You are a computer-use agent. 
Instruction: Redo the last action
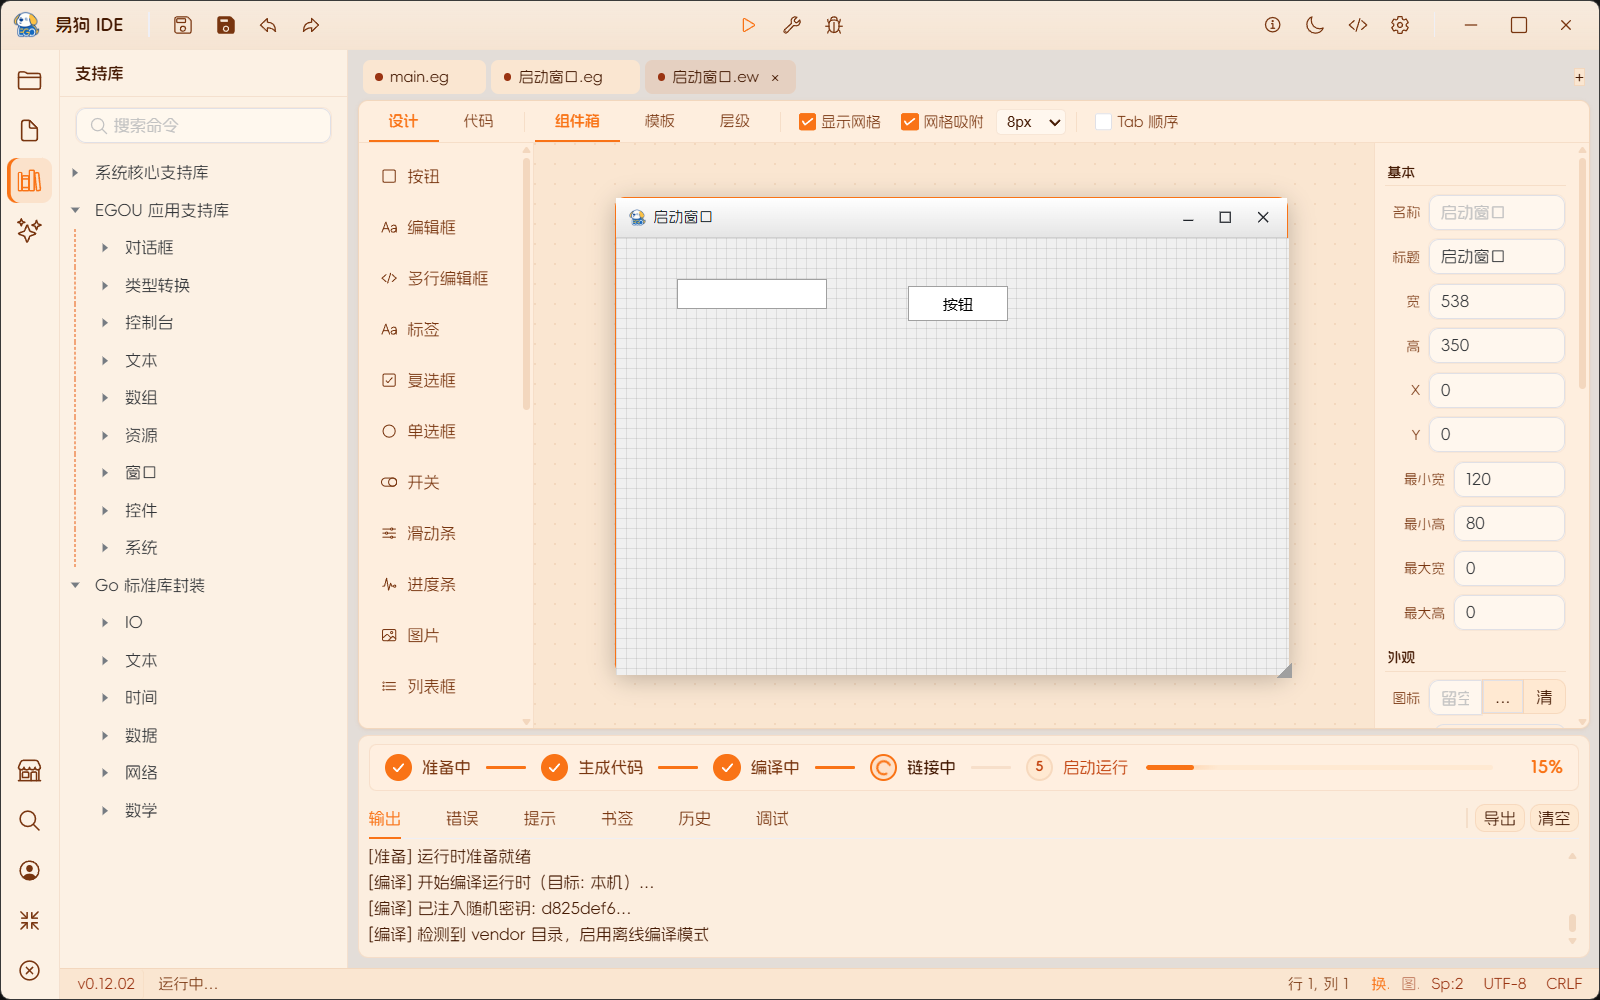point(311,25)
